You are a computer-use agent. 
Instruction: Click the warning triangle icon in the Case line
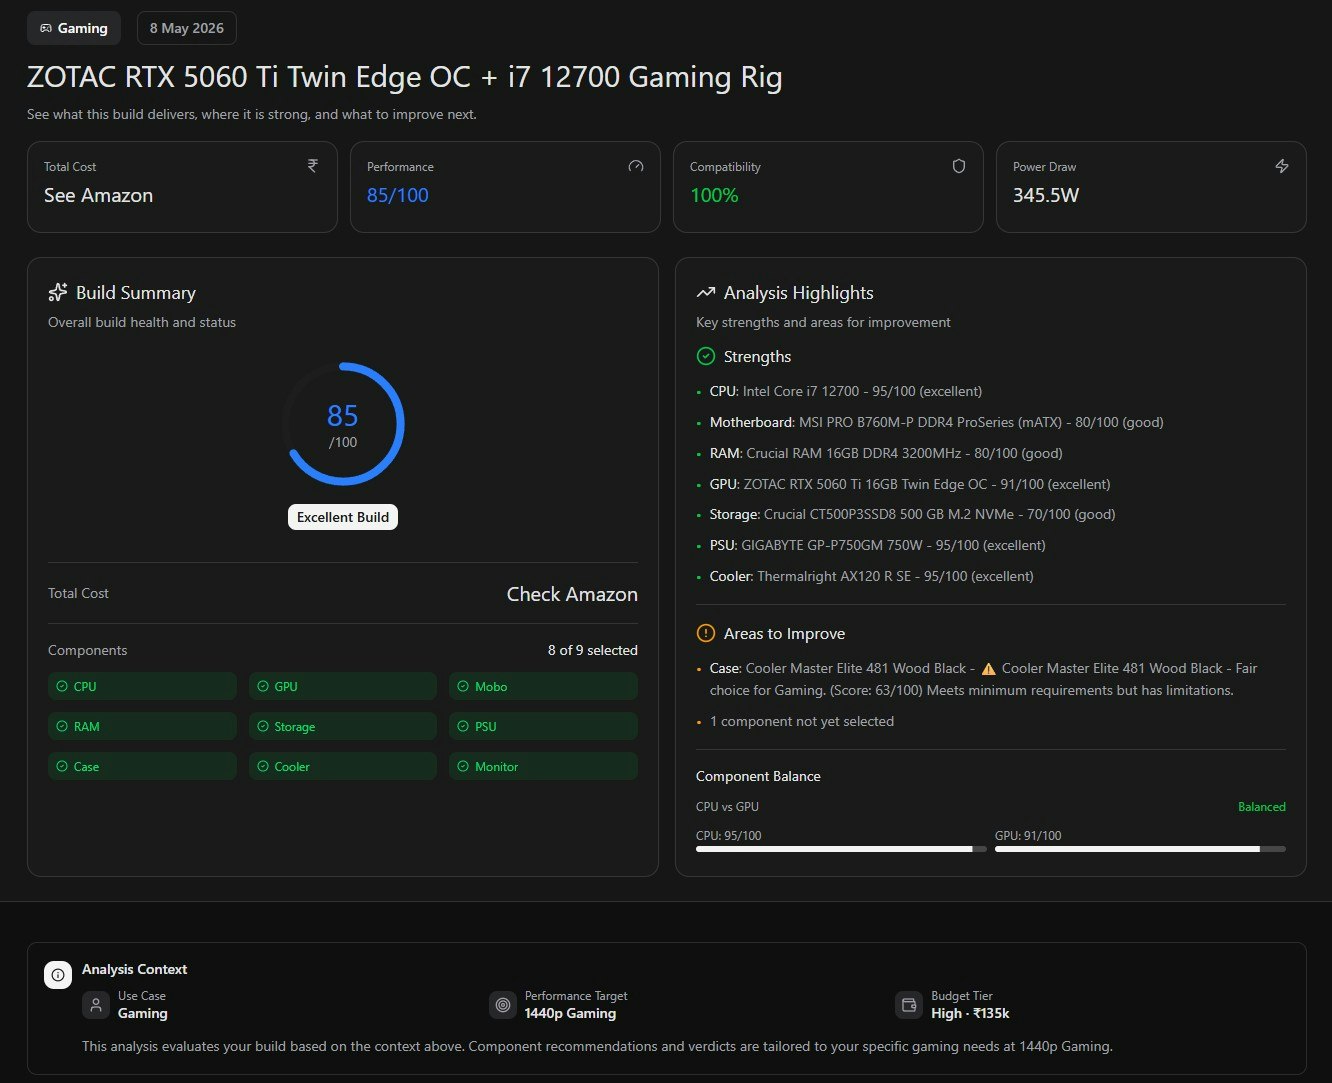pyautogui.click(x=989, y=669)
